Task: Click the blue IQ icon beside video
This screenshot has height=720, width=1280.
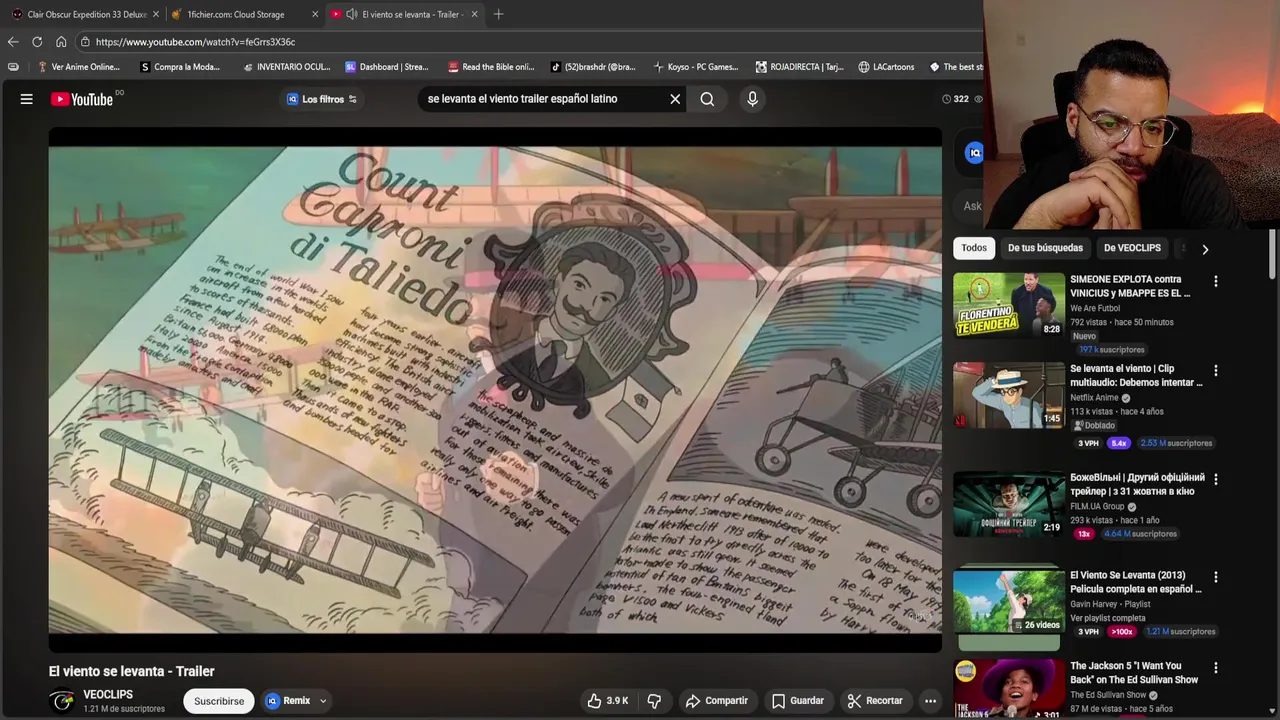Action: 973,152
